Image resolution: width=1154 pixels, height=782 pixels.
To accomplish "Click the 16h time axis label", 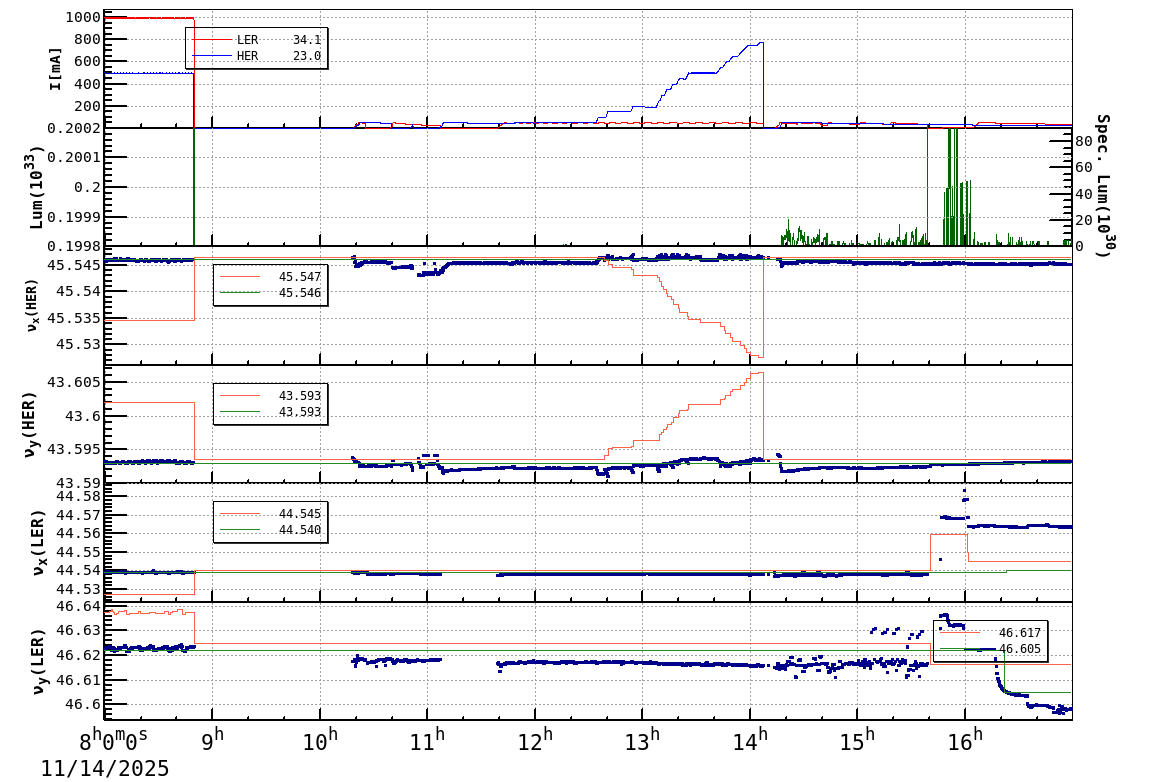I will pos(965,739).
